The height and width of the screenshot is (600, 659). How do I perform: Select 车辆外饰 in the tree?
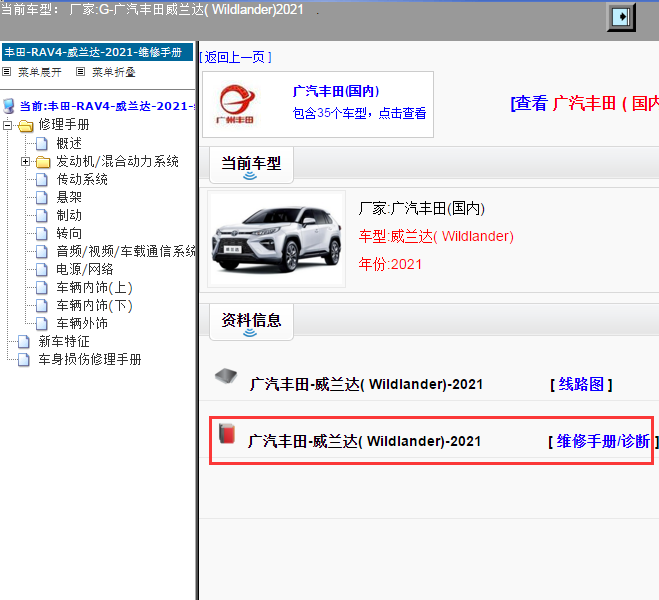point(82,324)
